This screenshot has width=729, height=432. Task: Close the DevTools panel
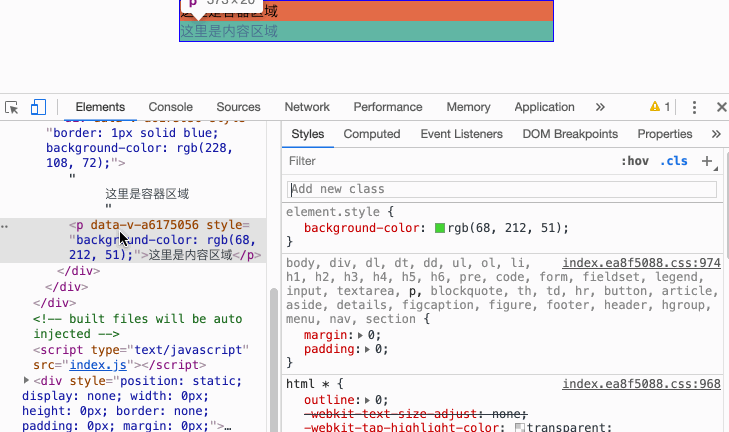[722, 107]
